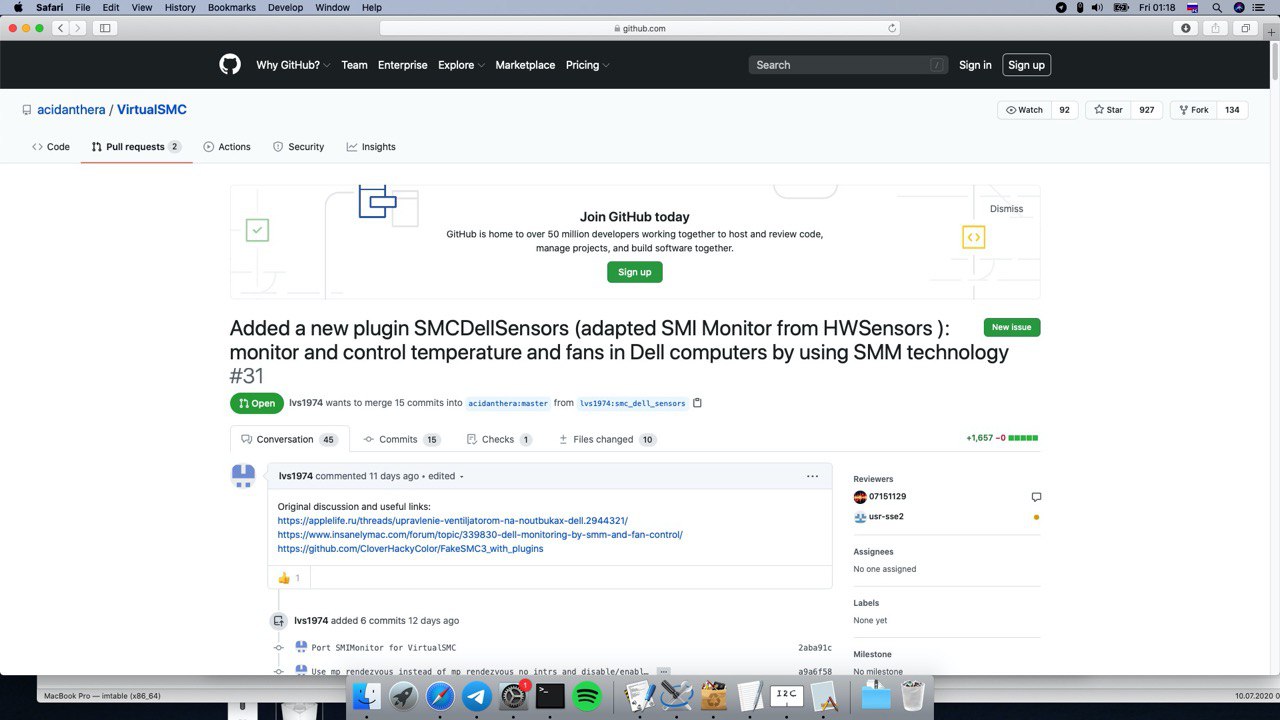Reload the page in the address bar
1280x720 pixels.
pyautogui.click(x=892, y=28)
